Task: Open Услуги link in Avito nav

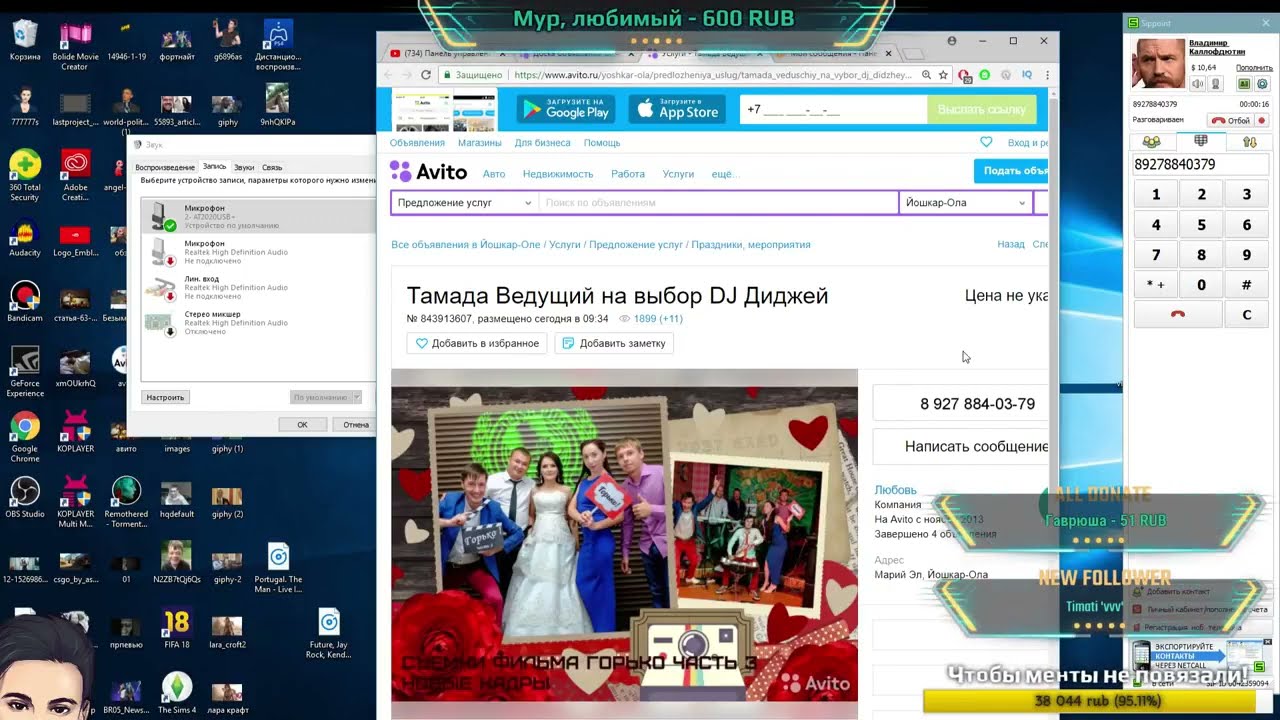Action: (678, 174)
